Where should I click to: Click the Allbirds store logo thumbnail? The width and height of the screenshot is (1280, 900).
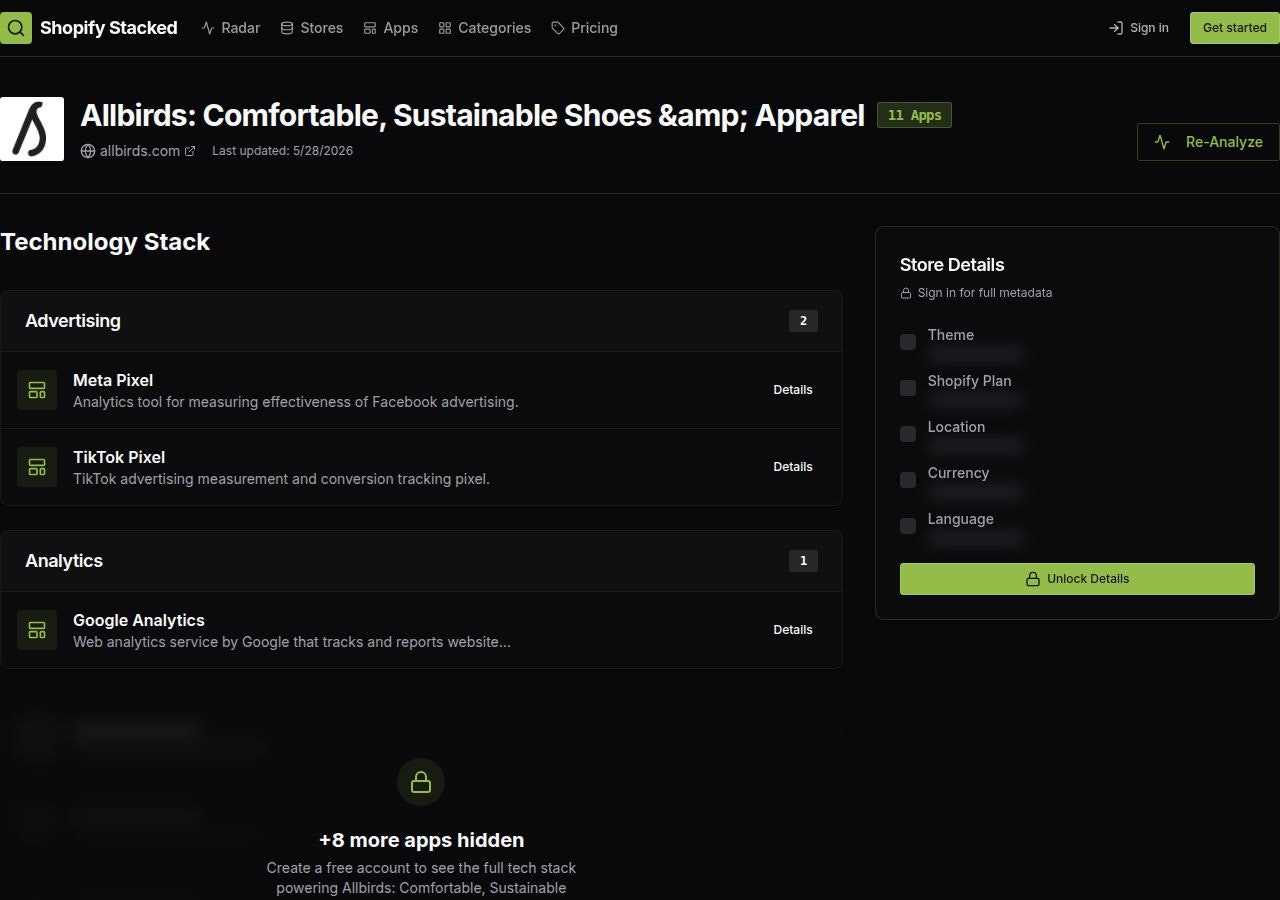pos(32,129)
